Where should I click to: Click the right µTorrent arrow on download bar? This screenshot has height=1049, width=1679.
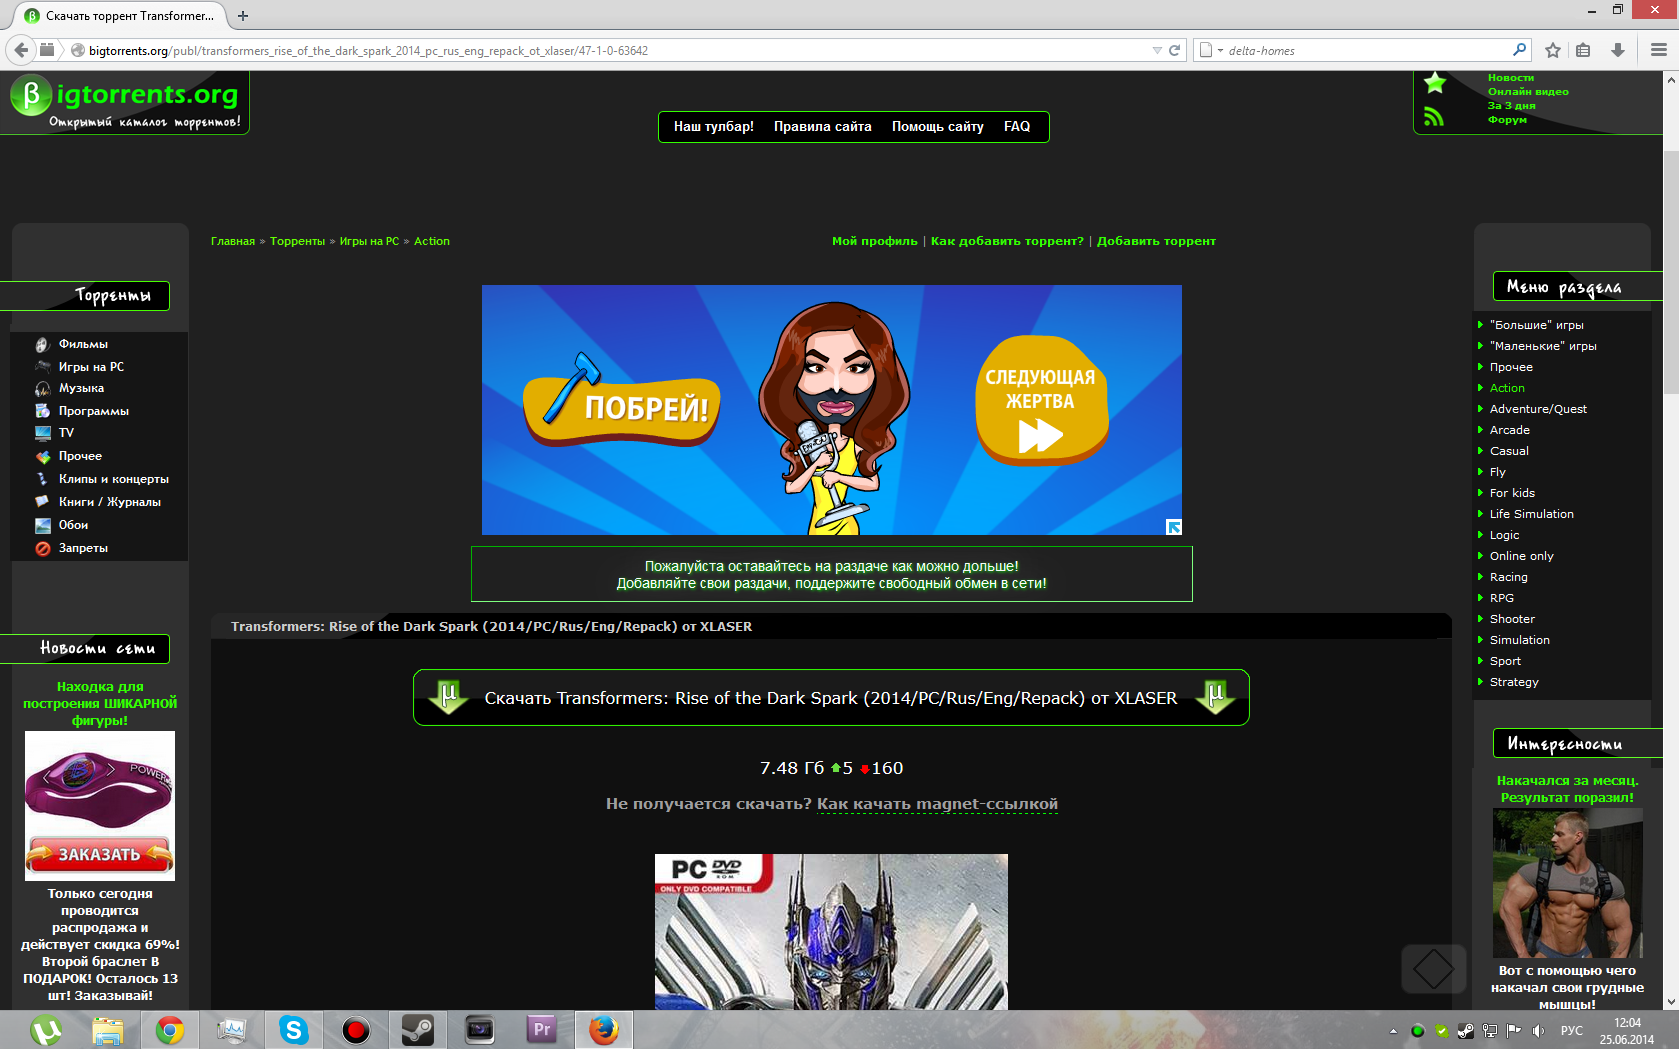[1215, 697]
